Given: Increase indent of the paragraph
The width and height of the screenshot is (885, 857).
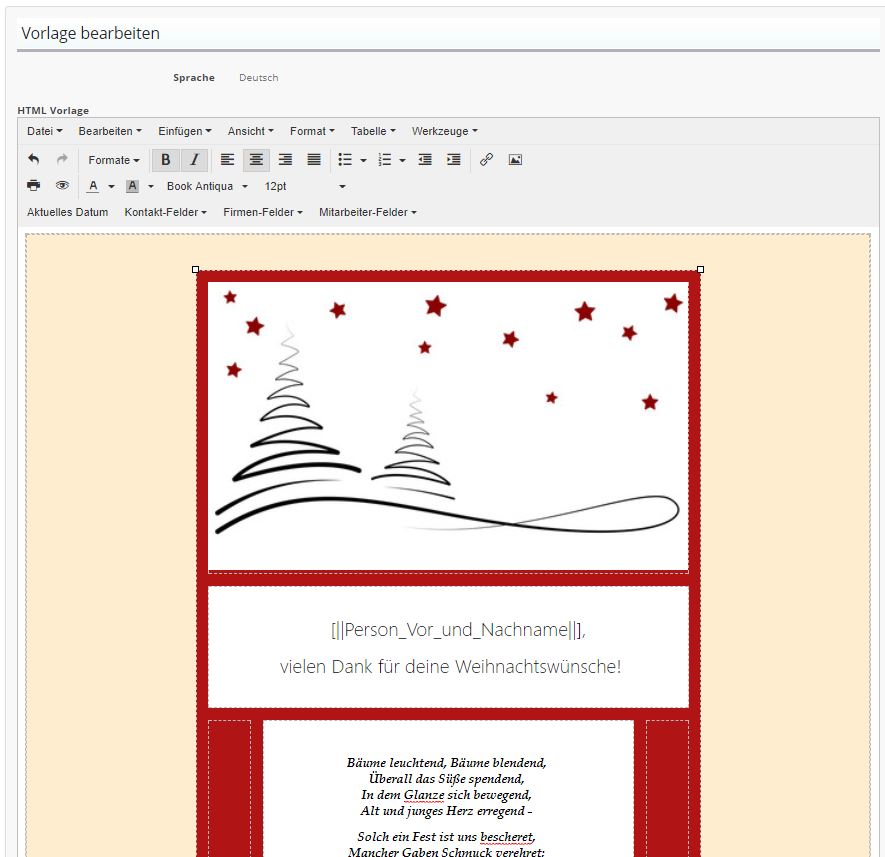Looking at the screenshot, I should (x=454, y=160).
